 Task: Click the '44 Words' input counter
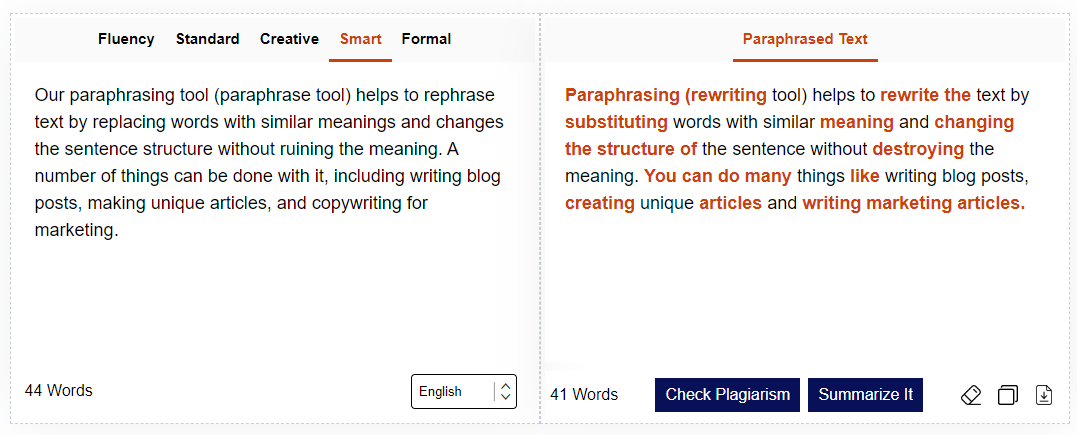(58, 390)
